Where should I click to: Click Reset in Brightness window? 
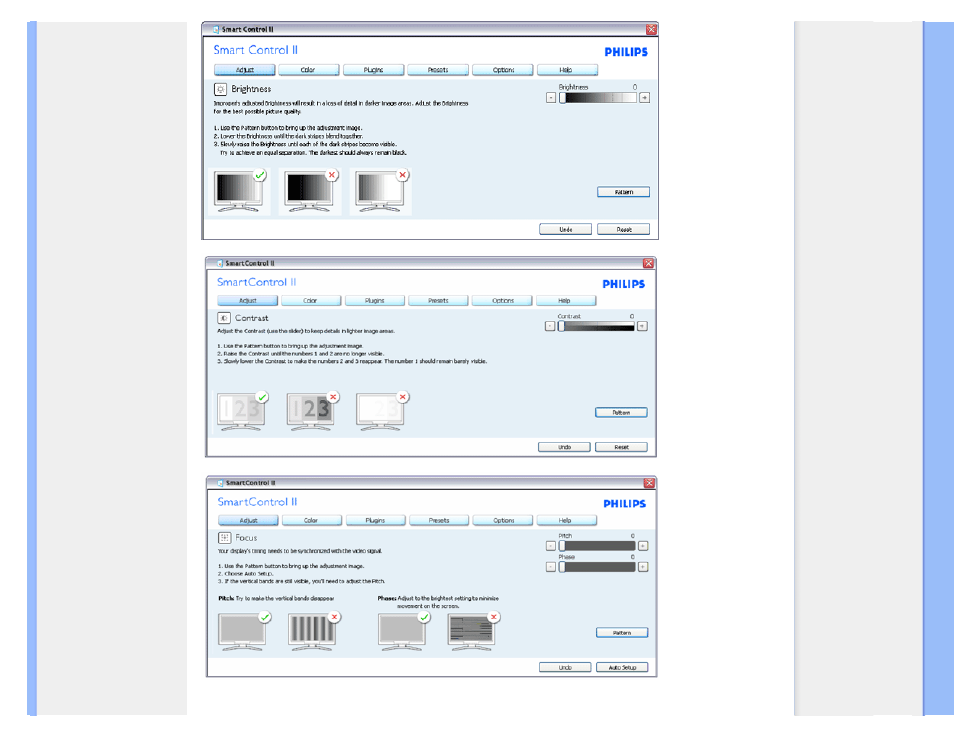point(623,229)
